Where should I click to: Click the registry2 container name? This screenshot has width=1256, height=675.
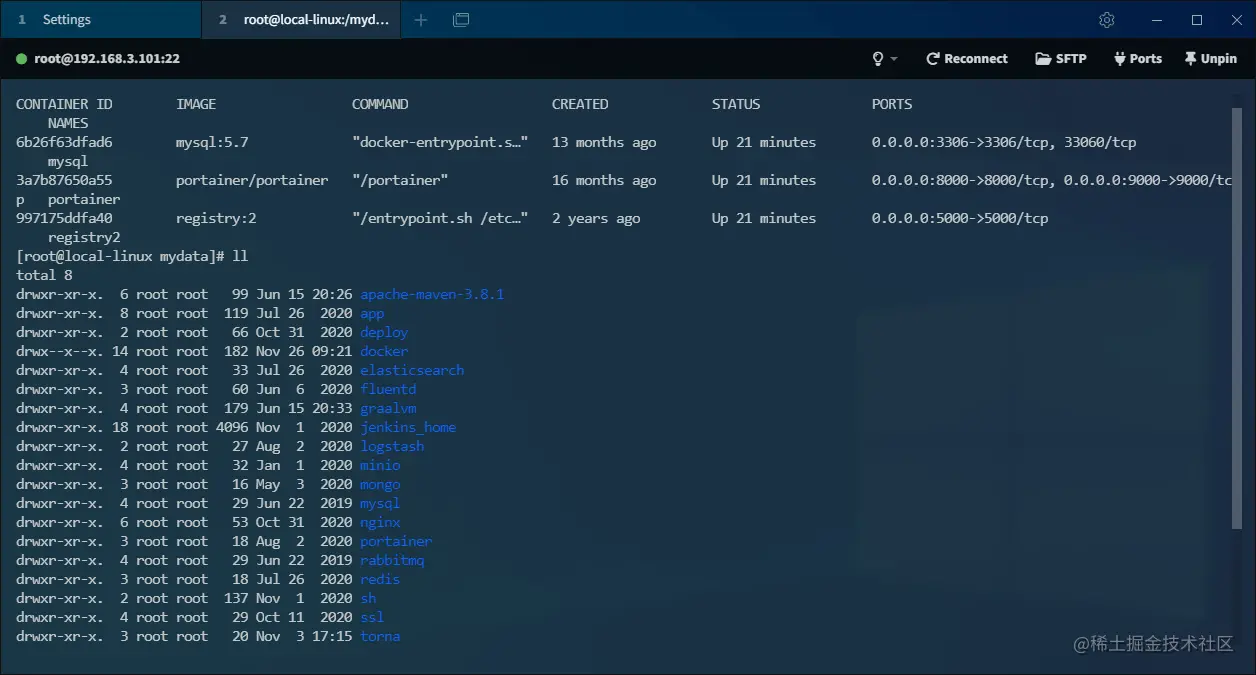(x=84, y=237)
